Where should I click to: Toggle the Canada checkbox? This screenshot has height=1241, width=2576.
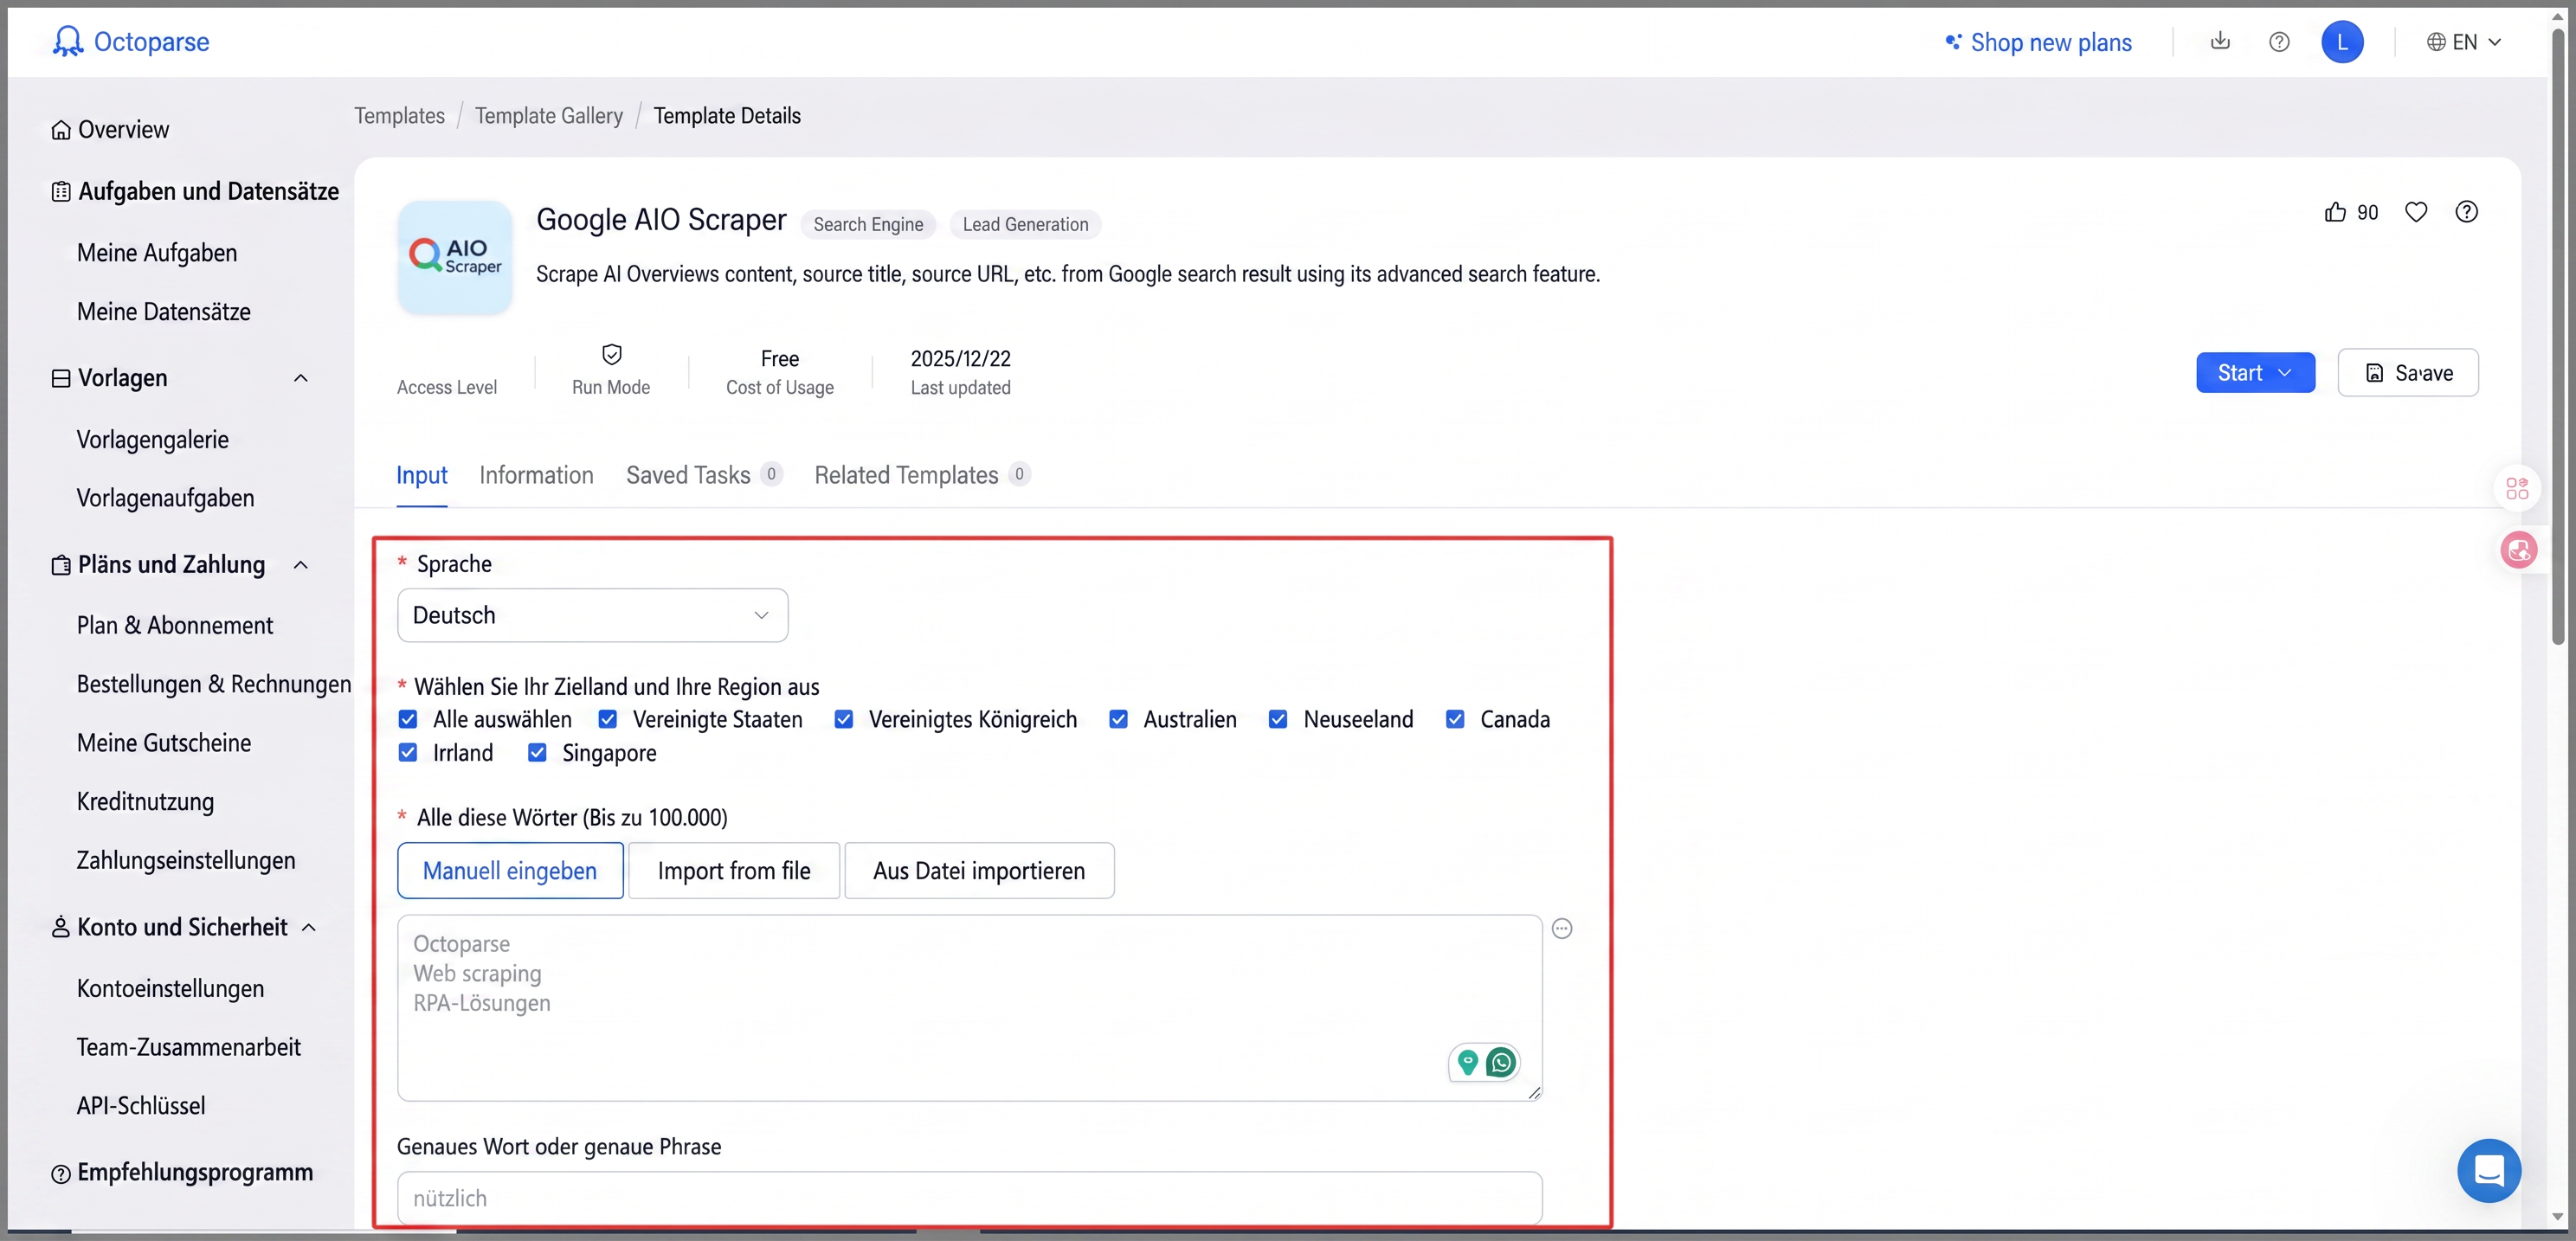coord(1455,719)
